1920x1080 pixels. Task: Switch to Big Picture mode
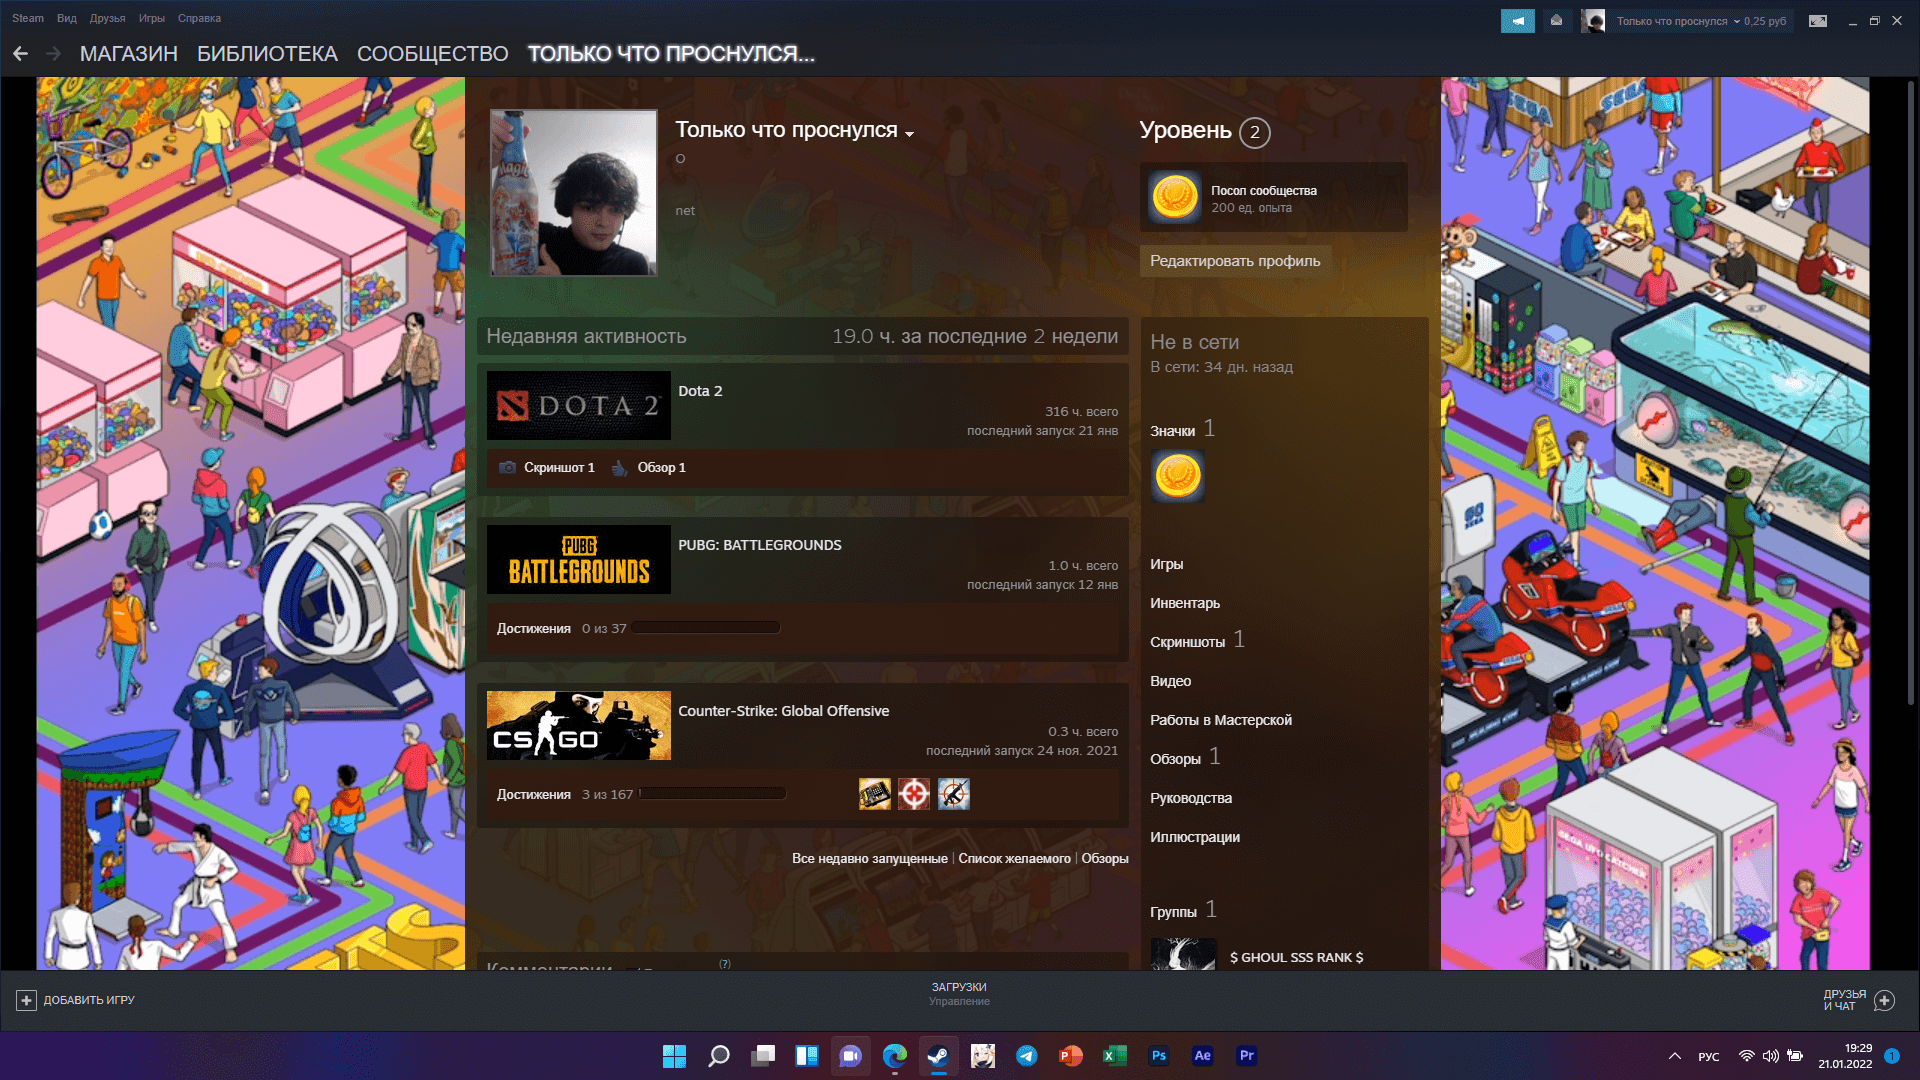(x=1818, y=21)
